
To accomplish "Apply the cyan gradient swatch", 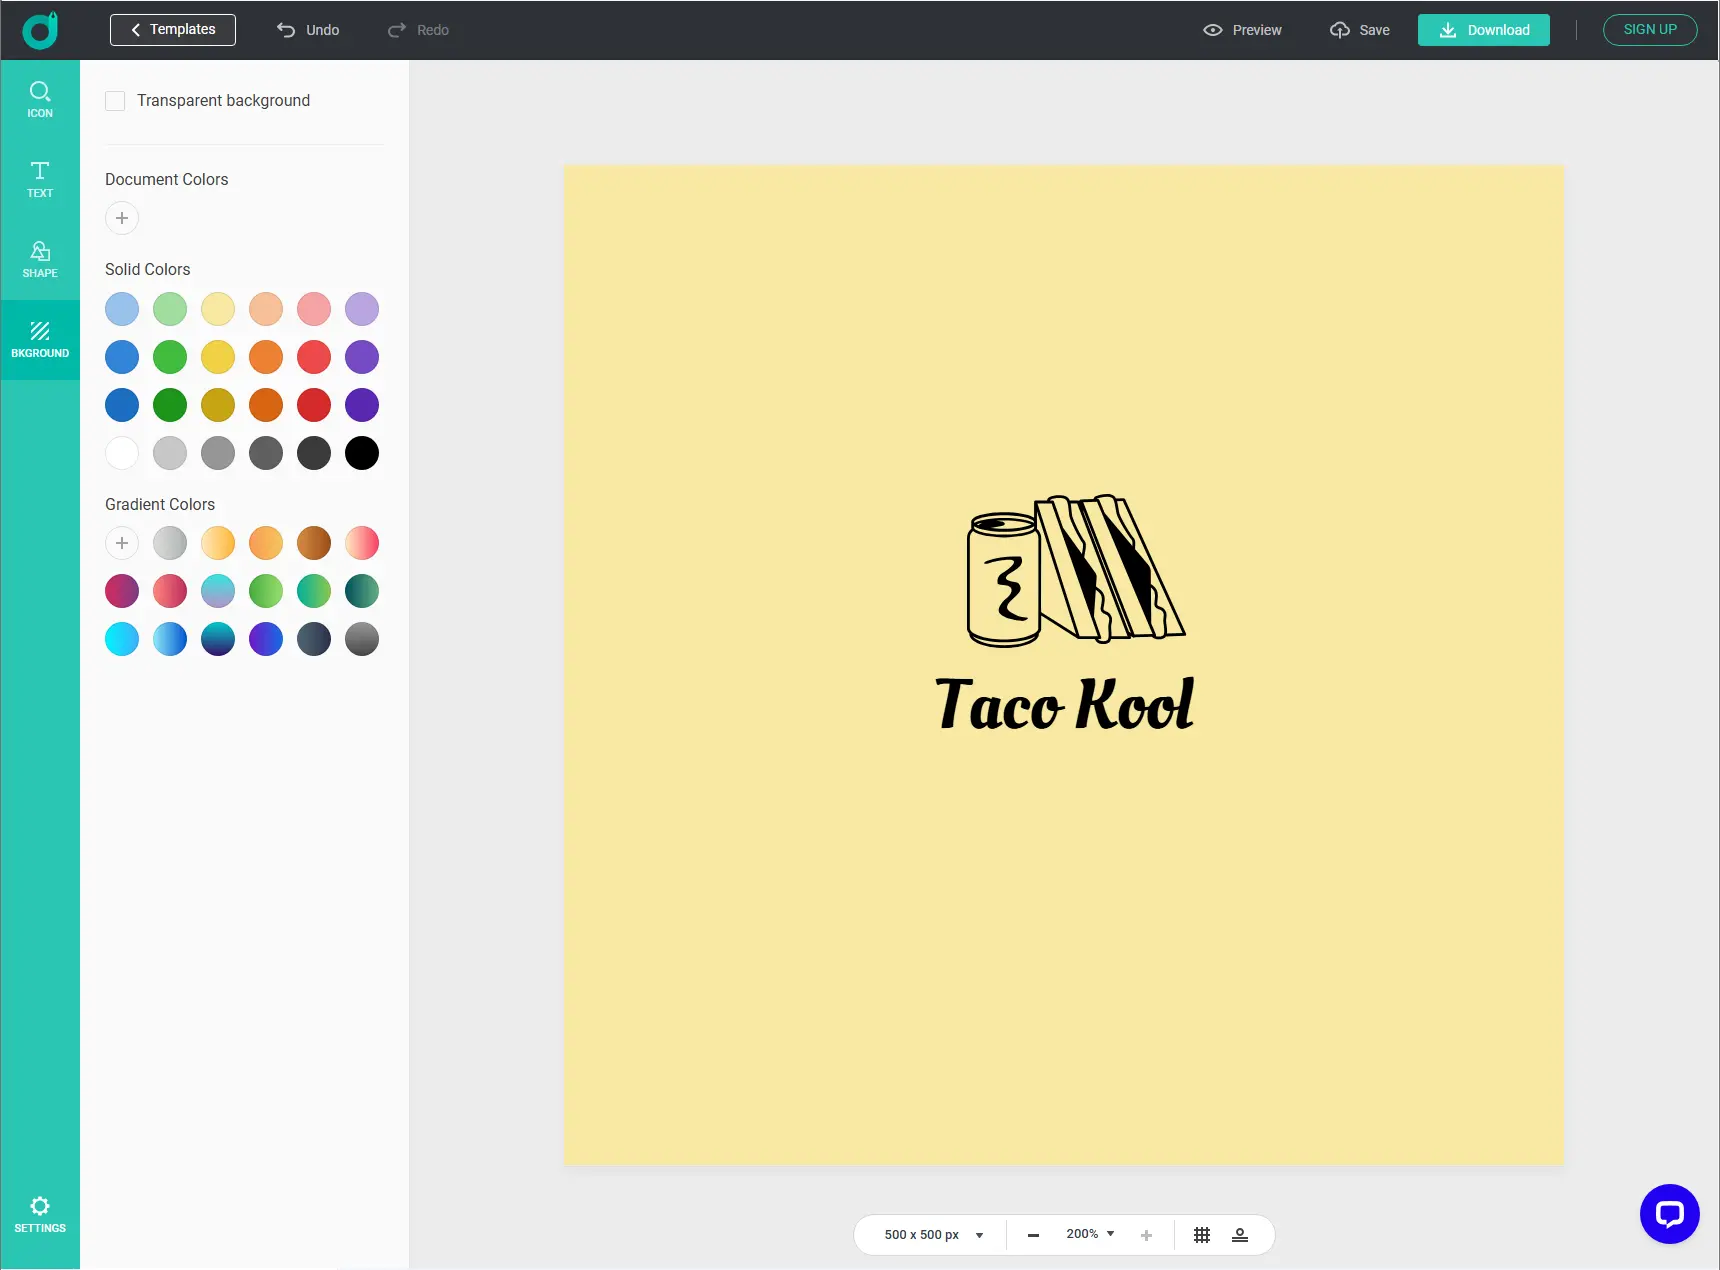I will point(122,639).
